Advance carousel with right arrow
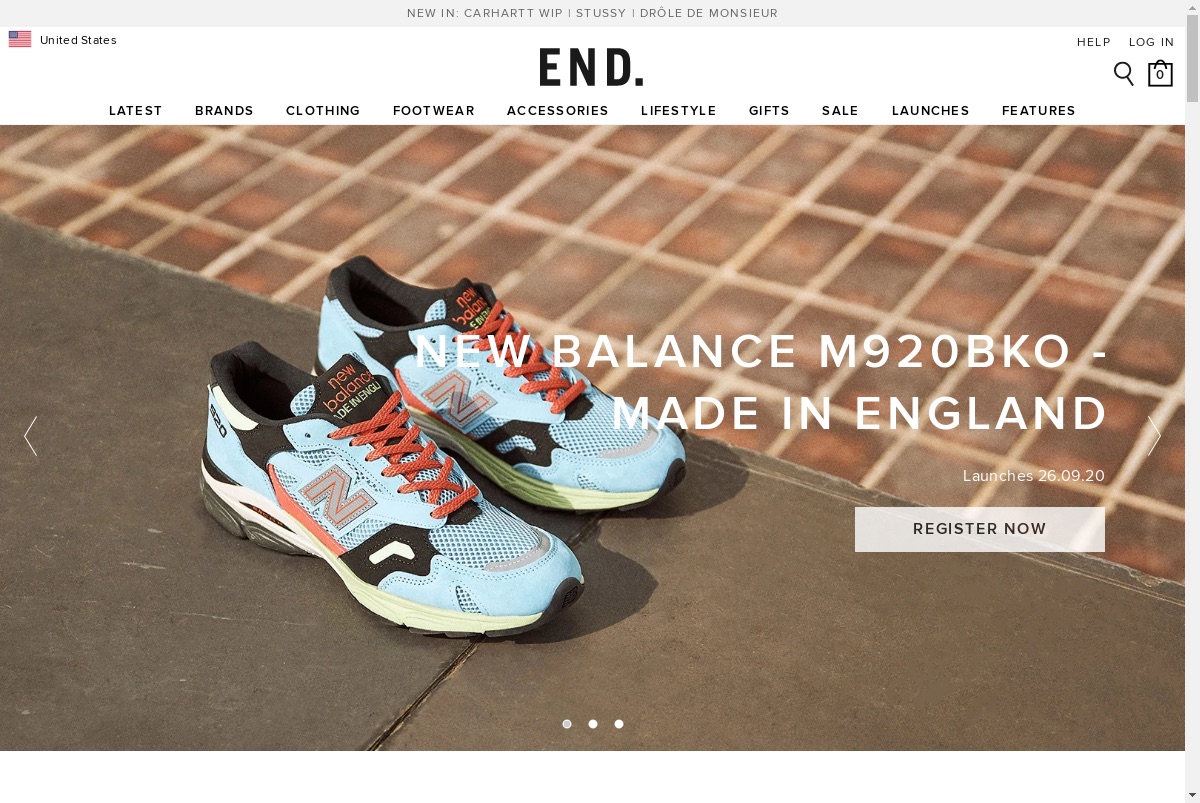The height and width of the screenshot is (803, 1200). 1154,436
